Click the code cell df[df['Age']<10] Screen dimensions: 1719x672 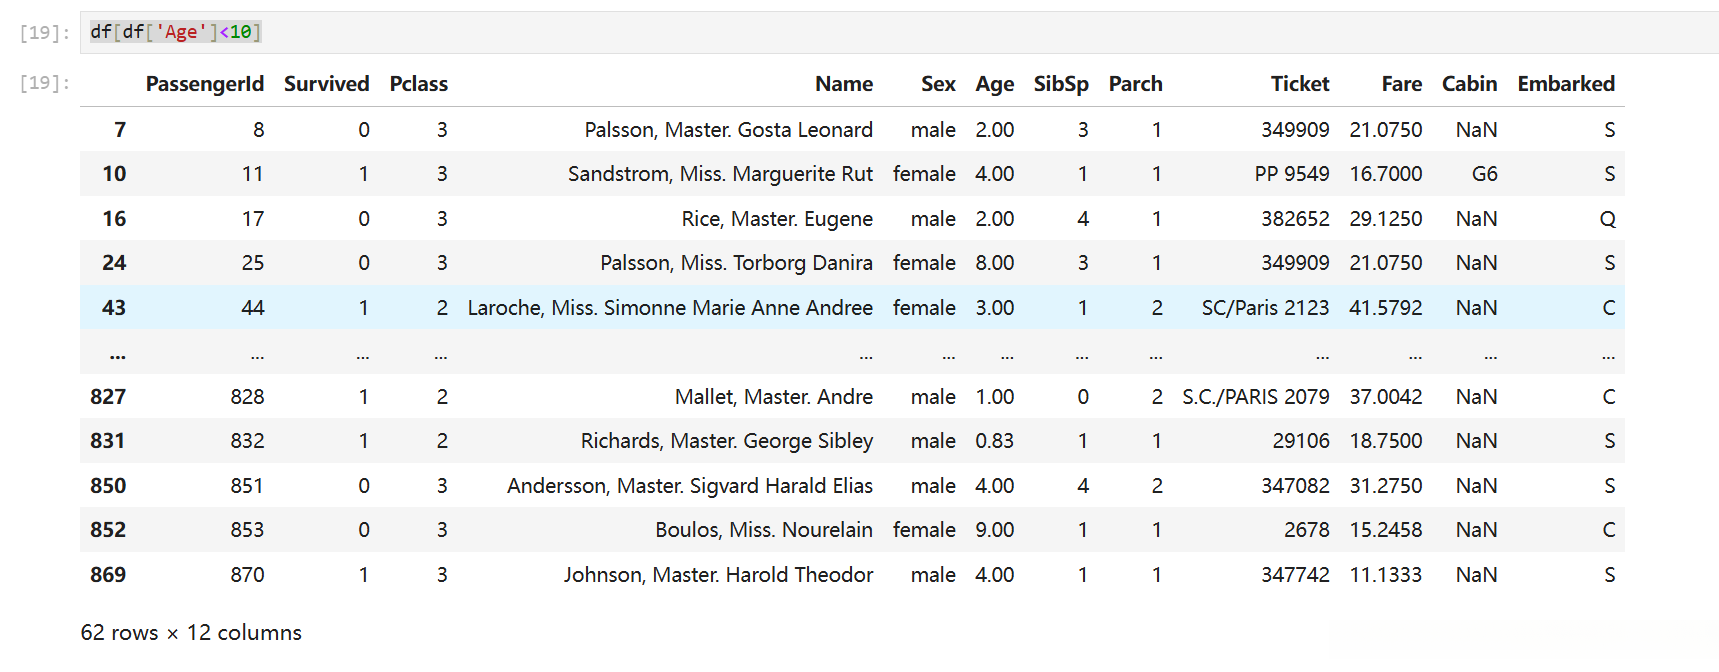[176, 32]
